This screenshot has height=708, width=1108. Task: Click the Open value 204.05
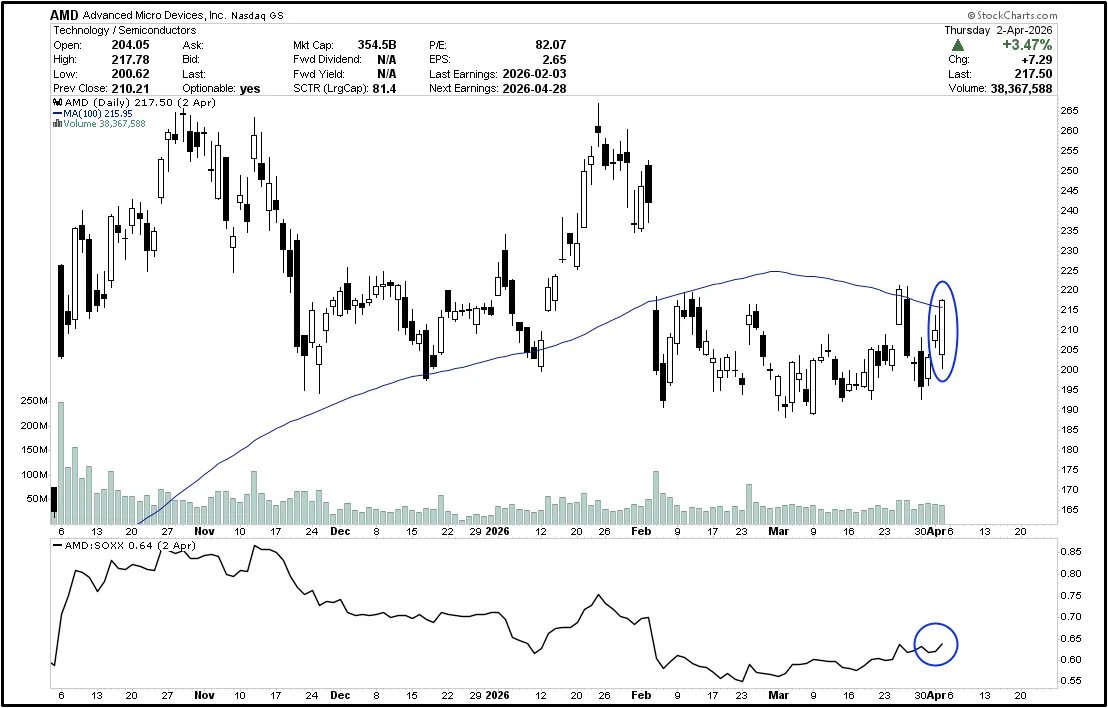coord(131,45)
